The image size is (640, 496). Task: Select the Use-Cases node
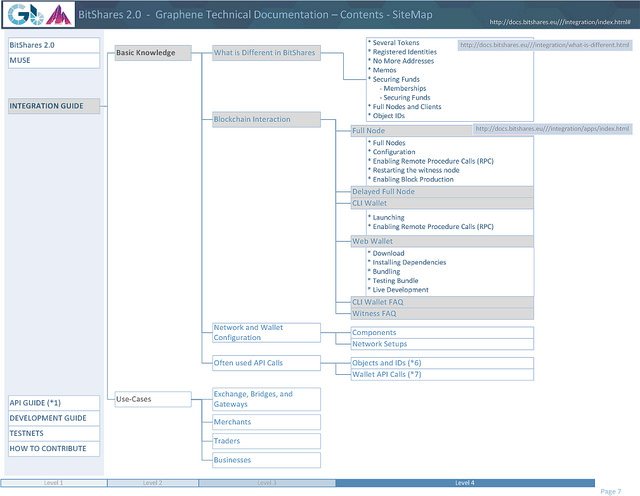[x=153, y=399]
